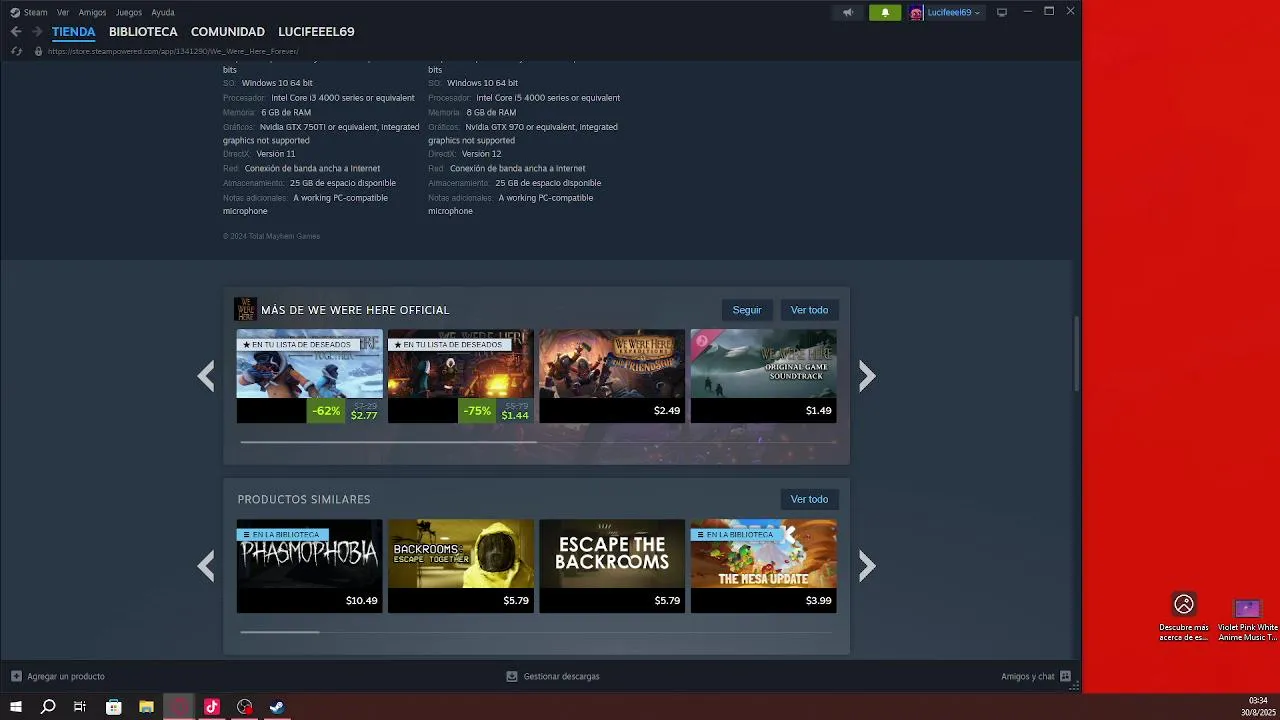Go to previous items in We Were Here carousel
The width and height of the screenshot is (1280, 720).
pyautogui.click(x=206, y=376)
